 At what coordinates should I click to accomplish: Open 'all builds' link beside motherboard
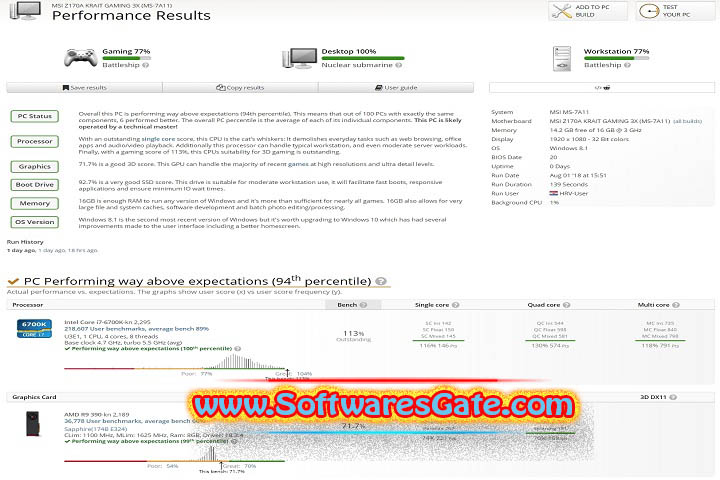pyautogui.click(x=687, y=121)
